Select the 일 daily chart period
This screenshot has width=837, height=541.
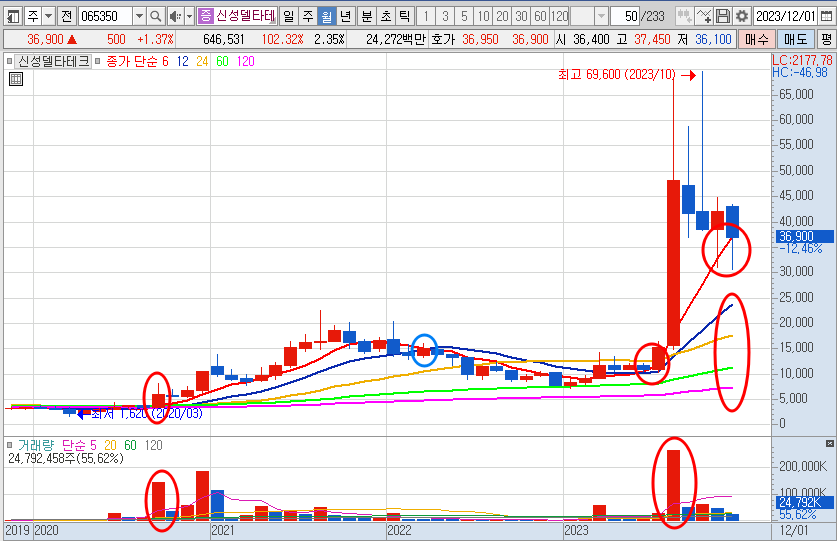289,17
